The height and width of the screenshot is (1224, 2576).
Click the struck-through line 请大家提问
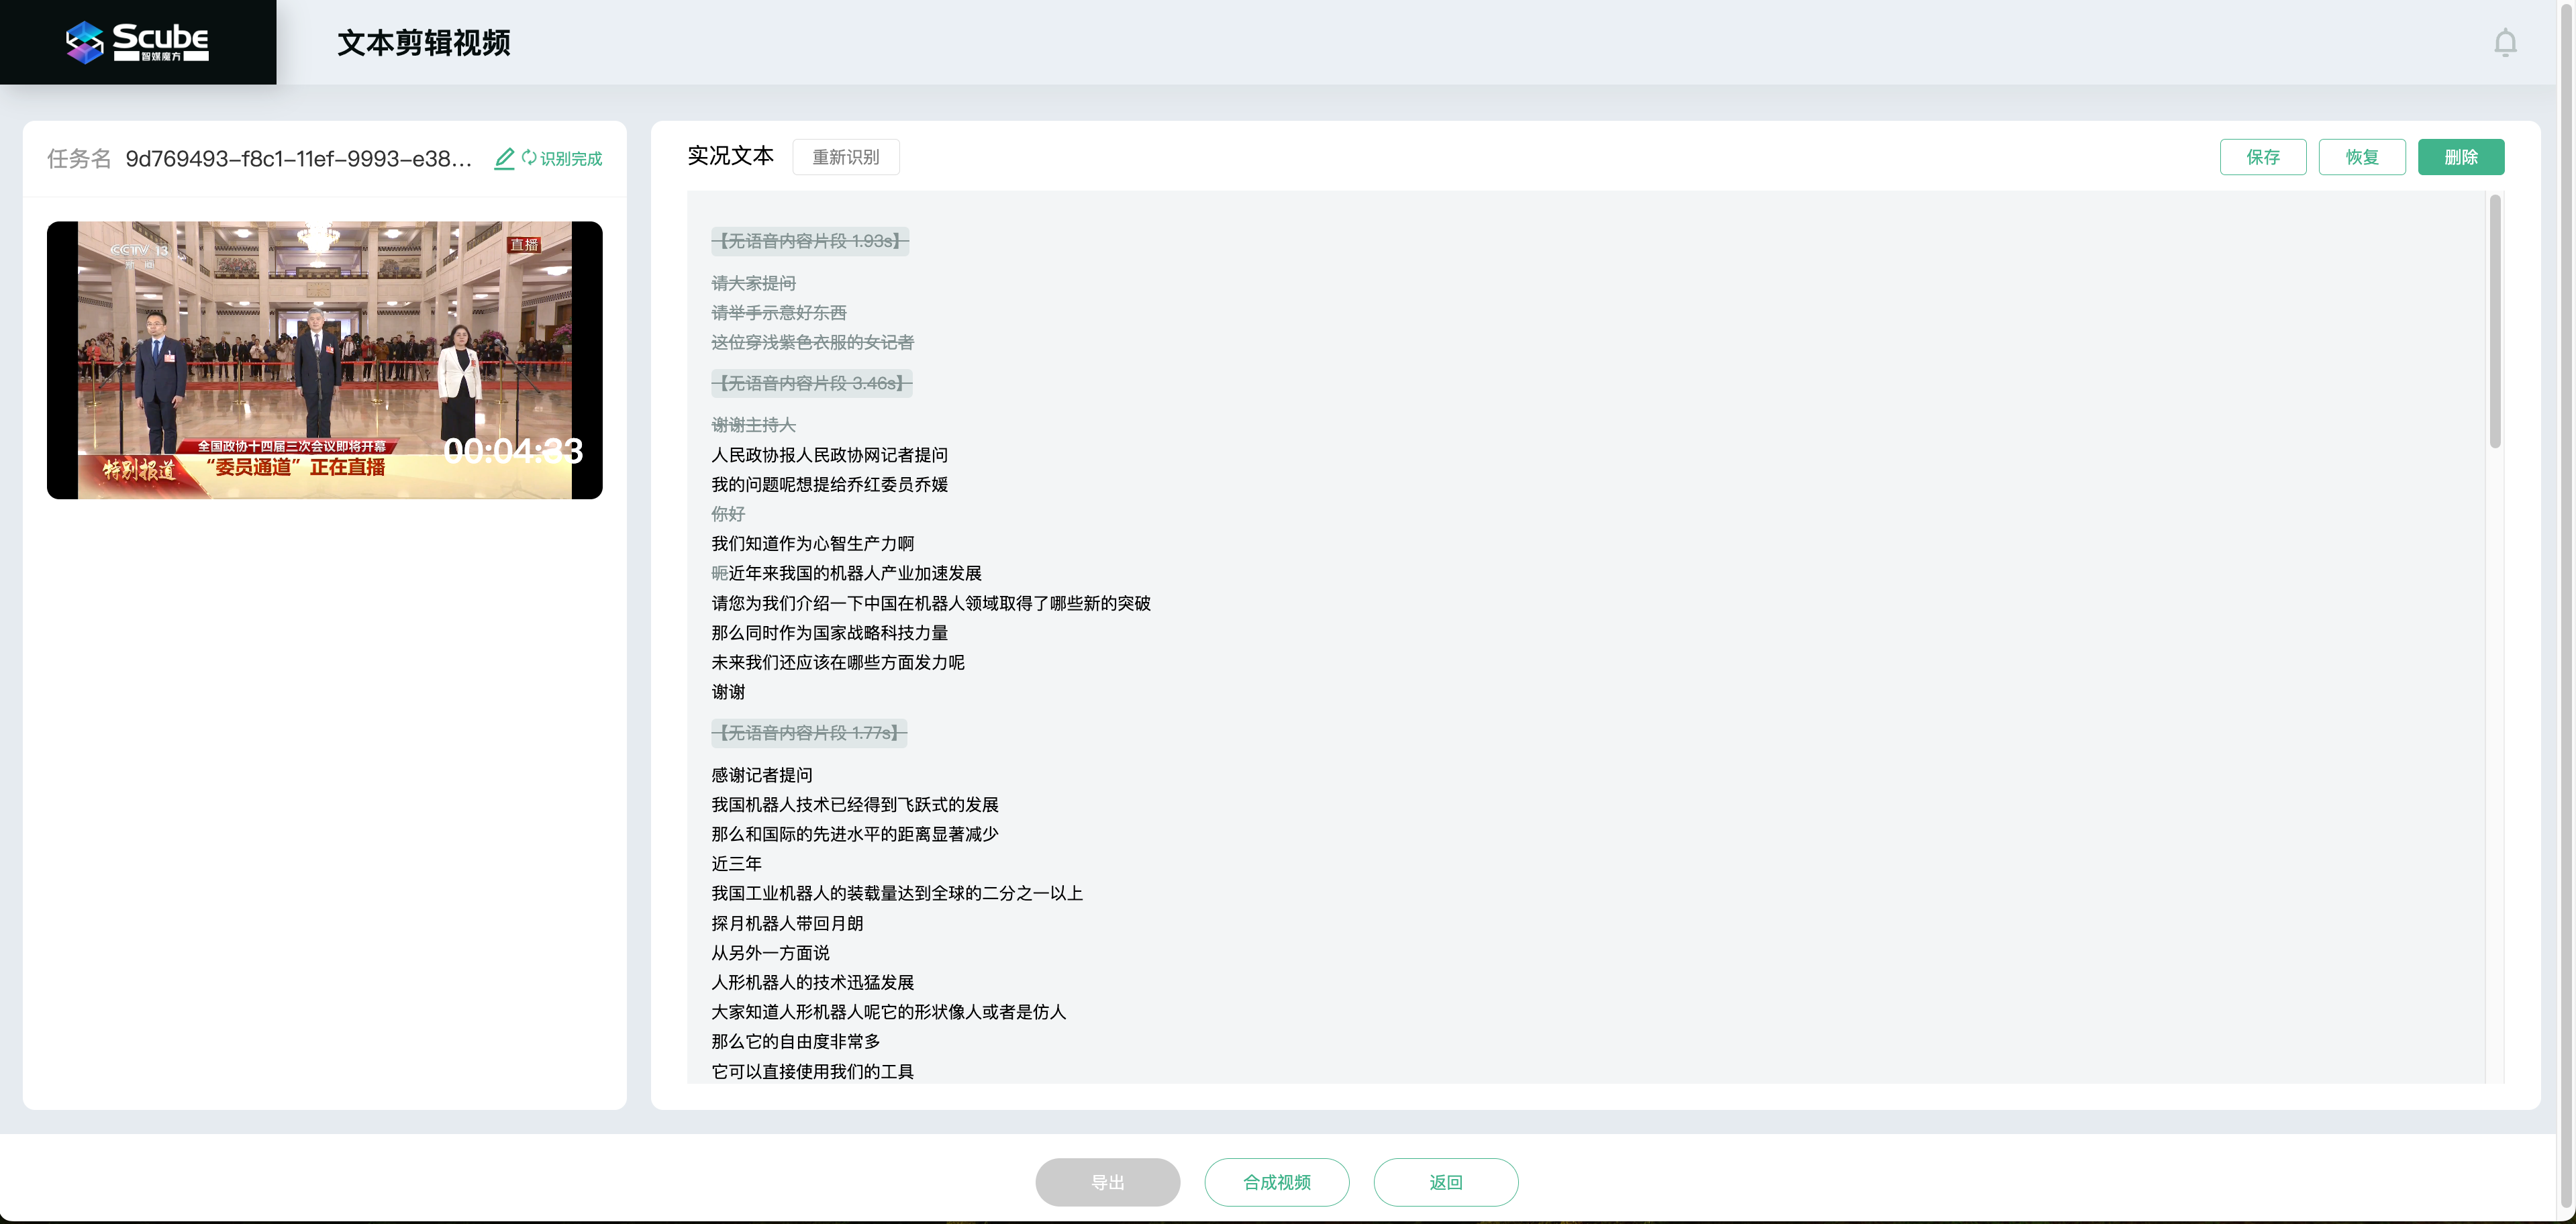(x=753, y=283)
